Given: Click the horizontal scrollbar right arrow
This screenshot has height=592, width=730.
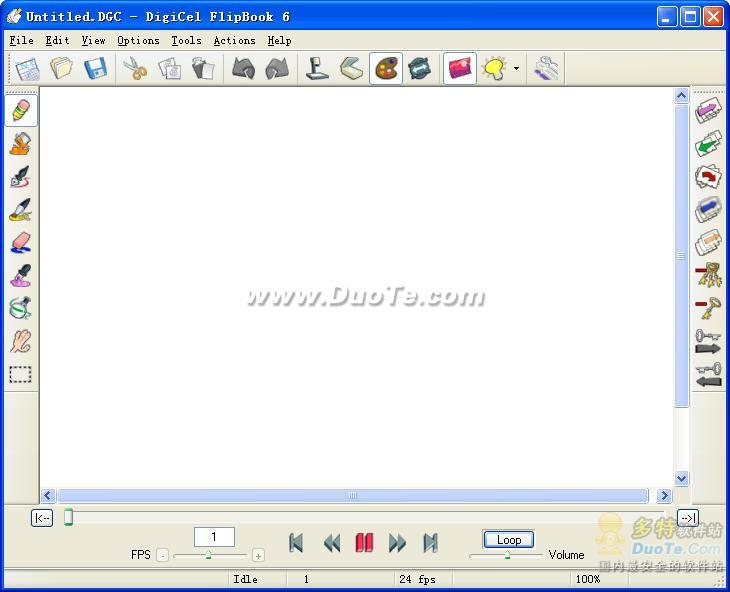Looking at the screenshot, I should [x=664, y=496].
